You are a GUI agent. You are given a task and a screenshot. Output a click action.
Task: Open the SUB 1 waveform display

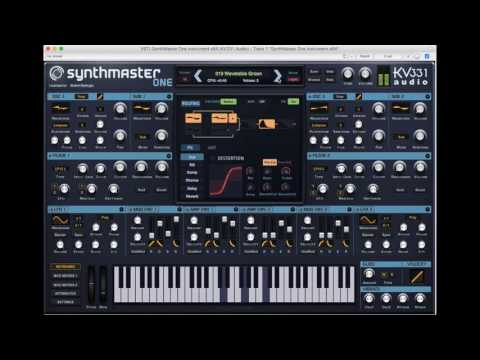click(142, 109)
